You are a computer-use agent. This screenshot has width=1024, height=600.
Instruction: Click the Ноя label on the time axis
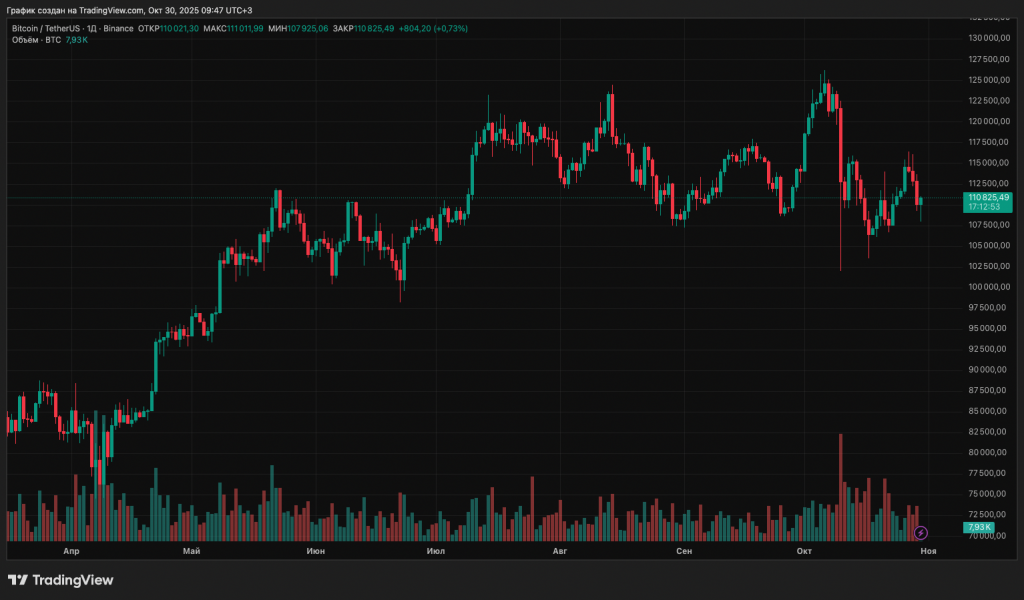[x=928, y=551]
